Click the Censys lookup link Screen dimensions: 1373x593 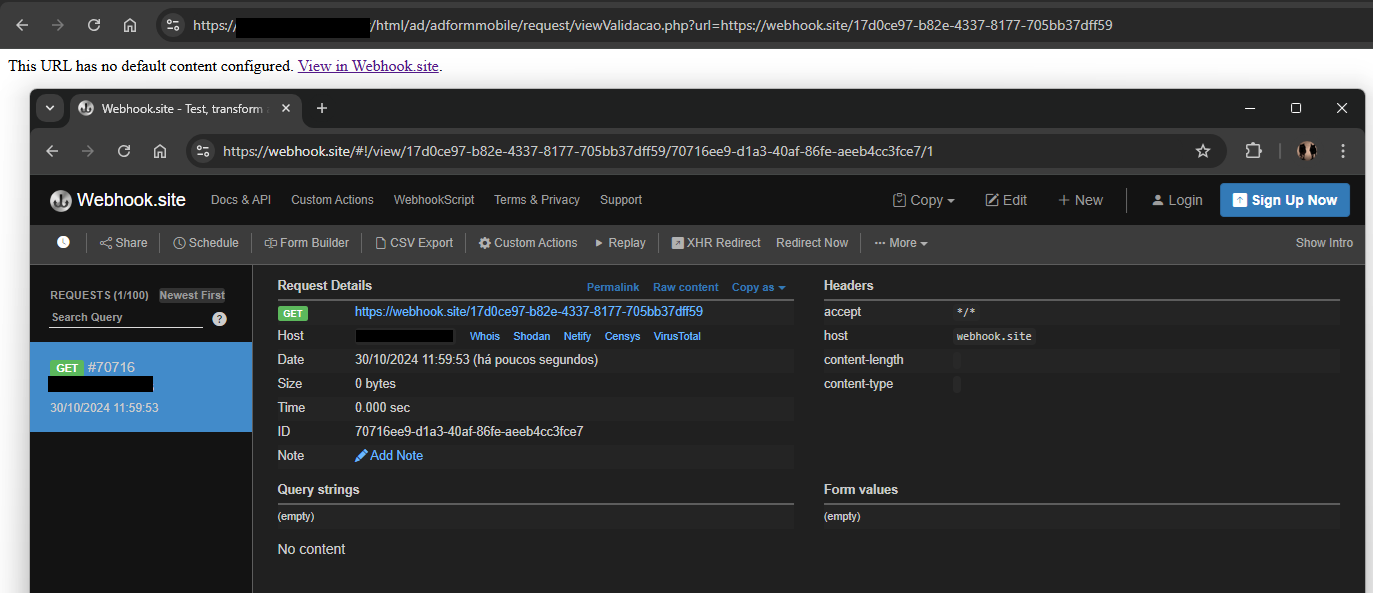click(x=622, y=336)
